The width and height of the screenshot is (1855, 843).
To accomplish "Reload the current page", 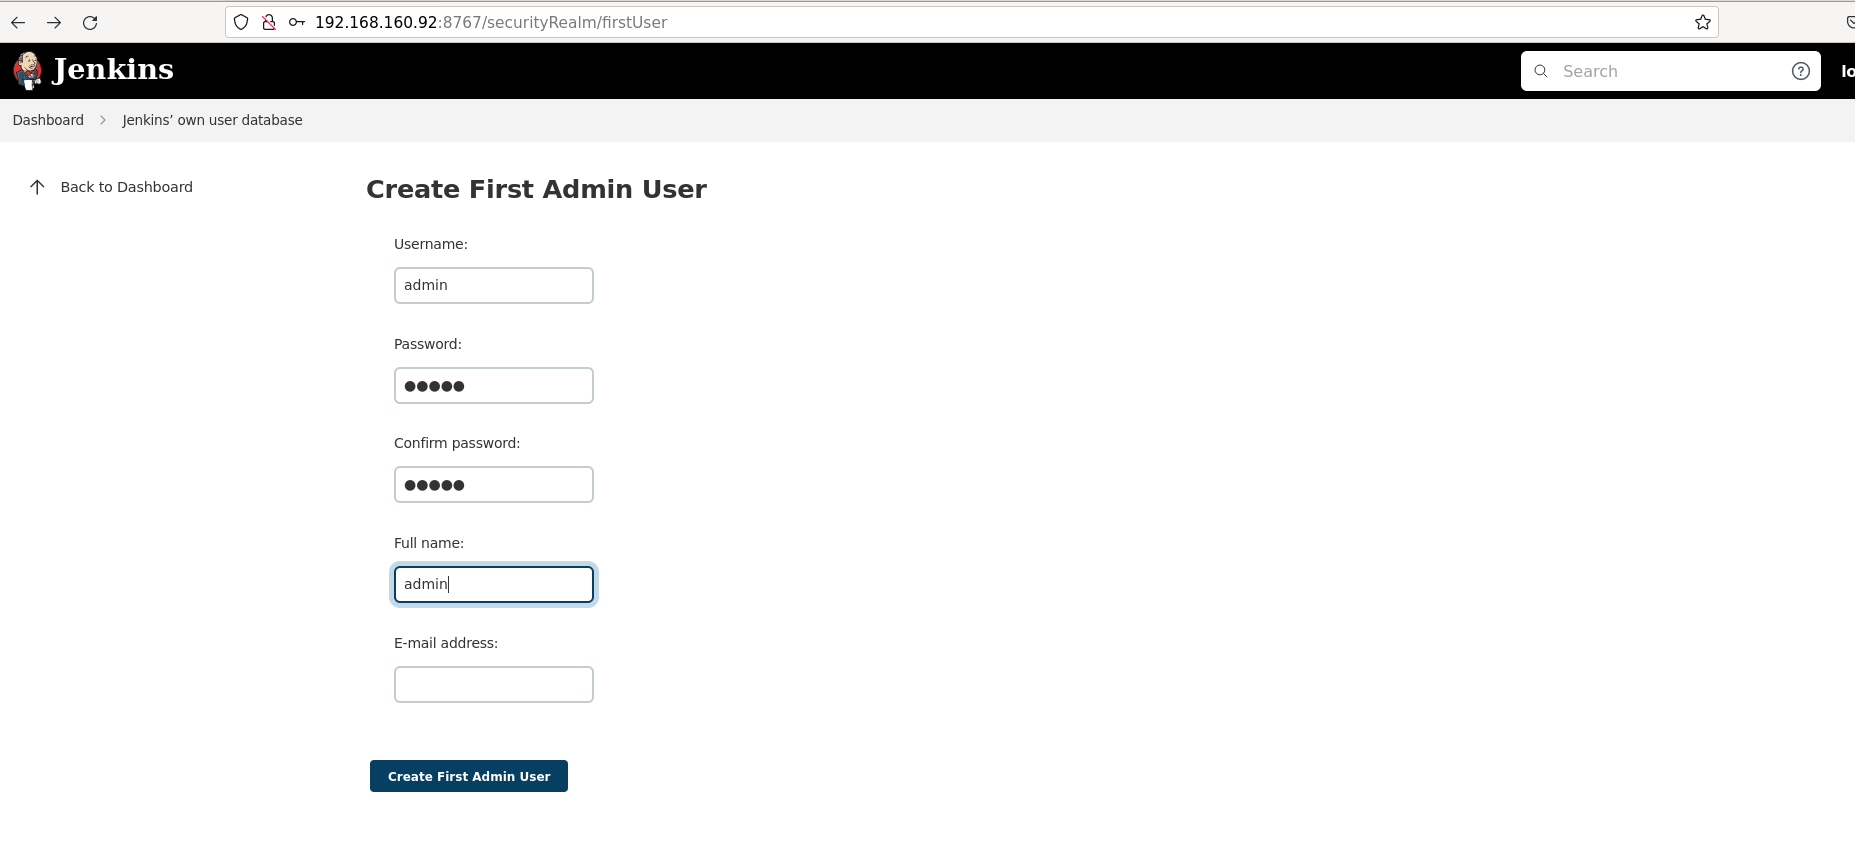I will coord(90,22).
